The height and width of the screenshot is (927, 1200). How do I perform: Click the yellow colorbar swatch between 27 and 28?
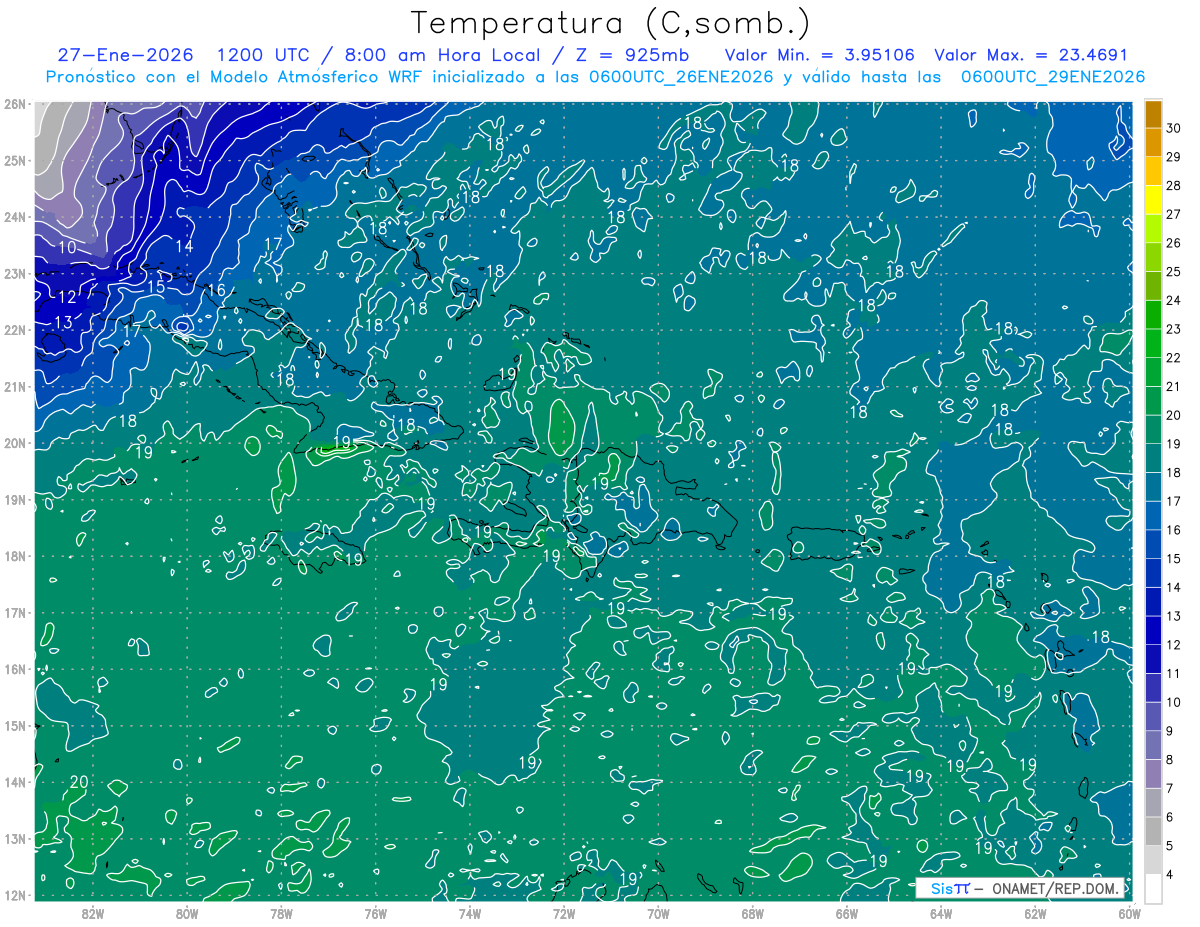[x=1153, y=200]
